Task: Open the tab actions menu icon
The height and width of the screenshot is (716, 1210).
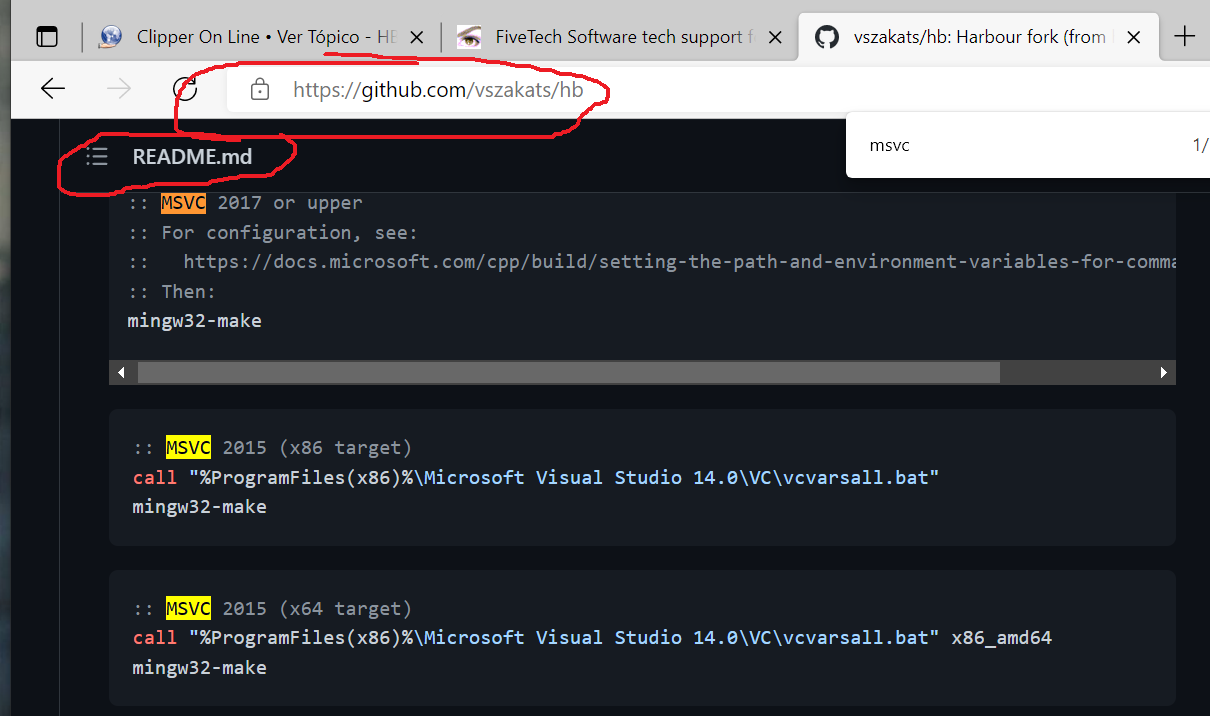Action: (x=47, y=37)
